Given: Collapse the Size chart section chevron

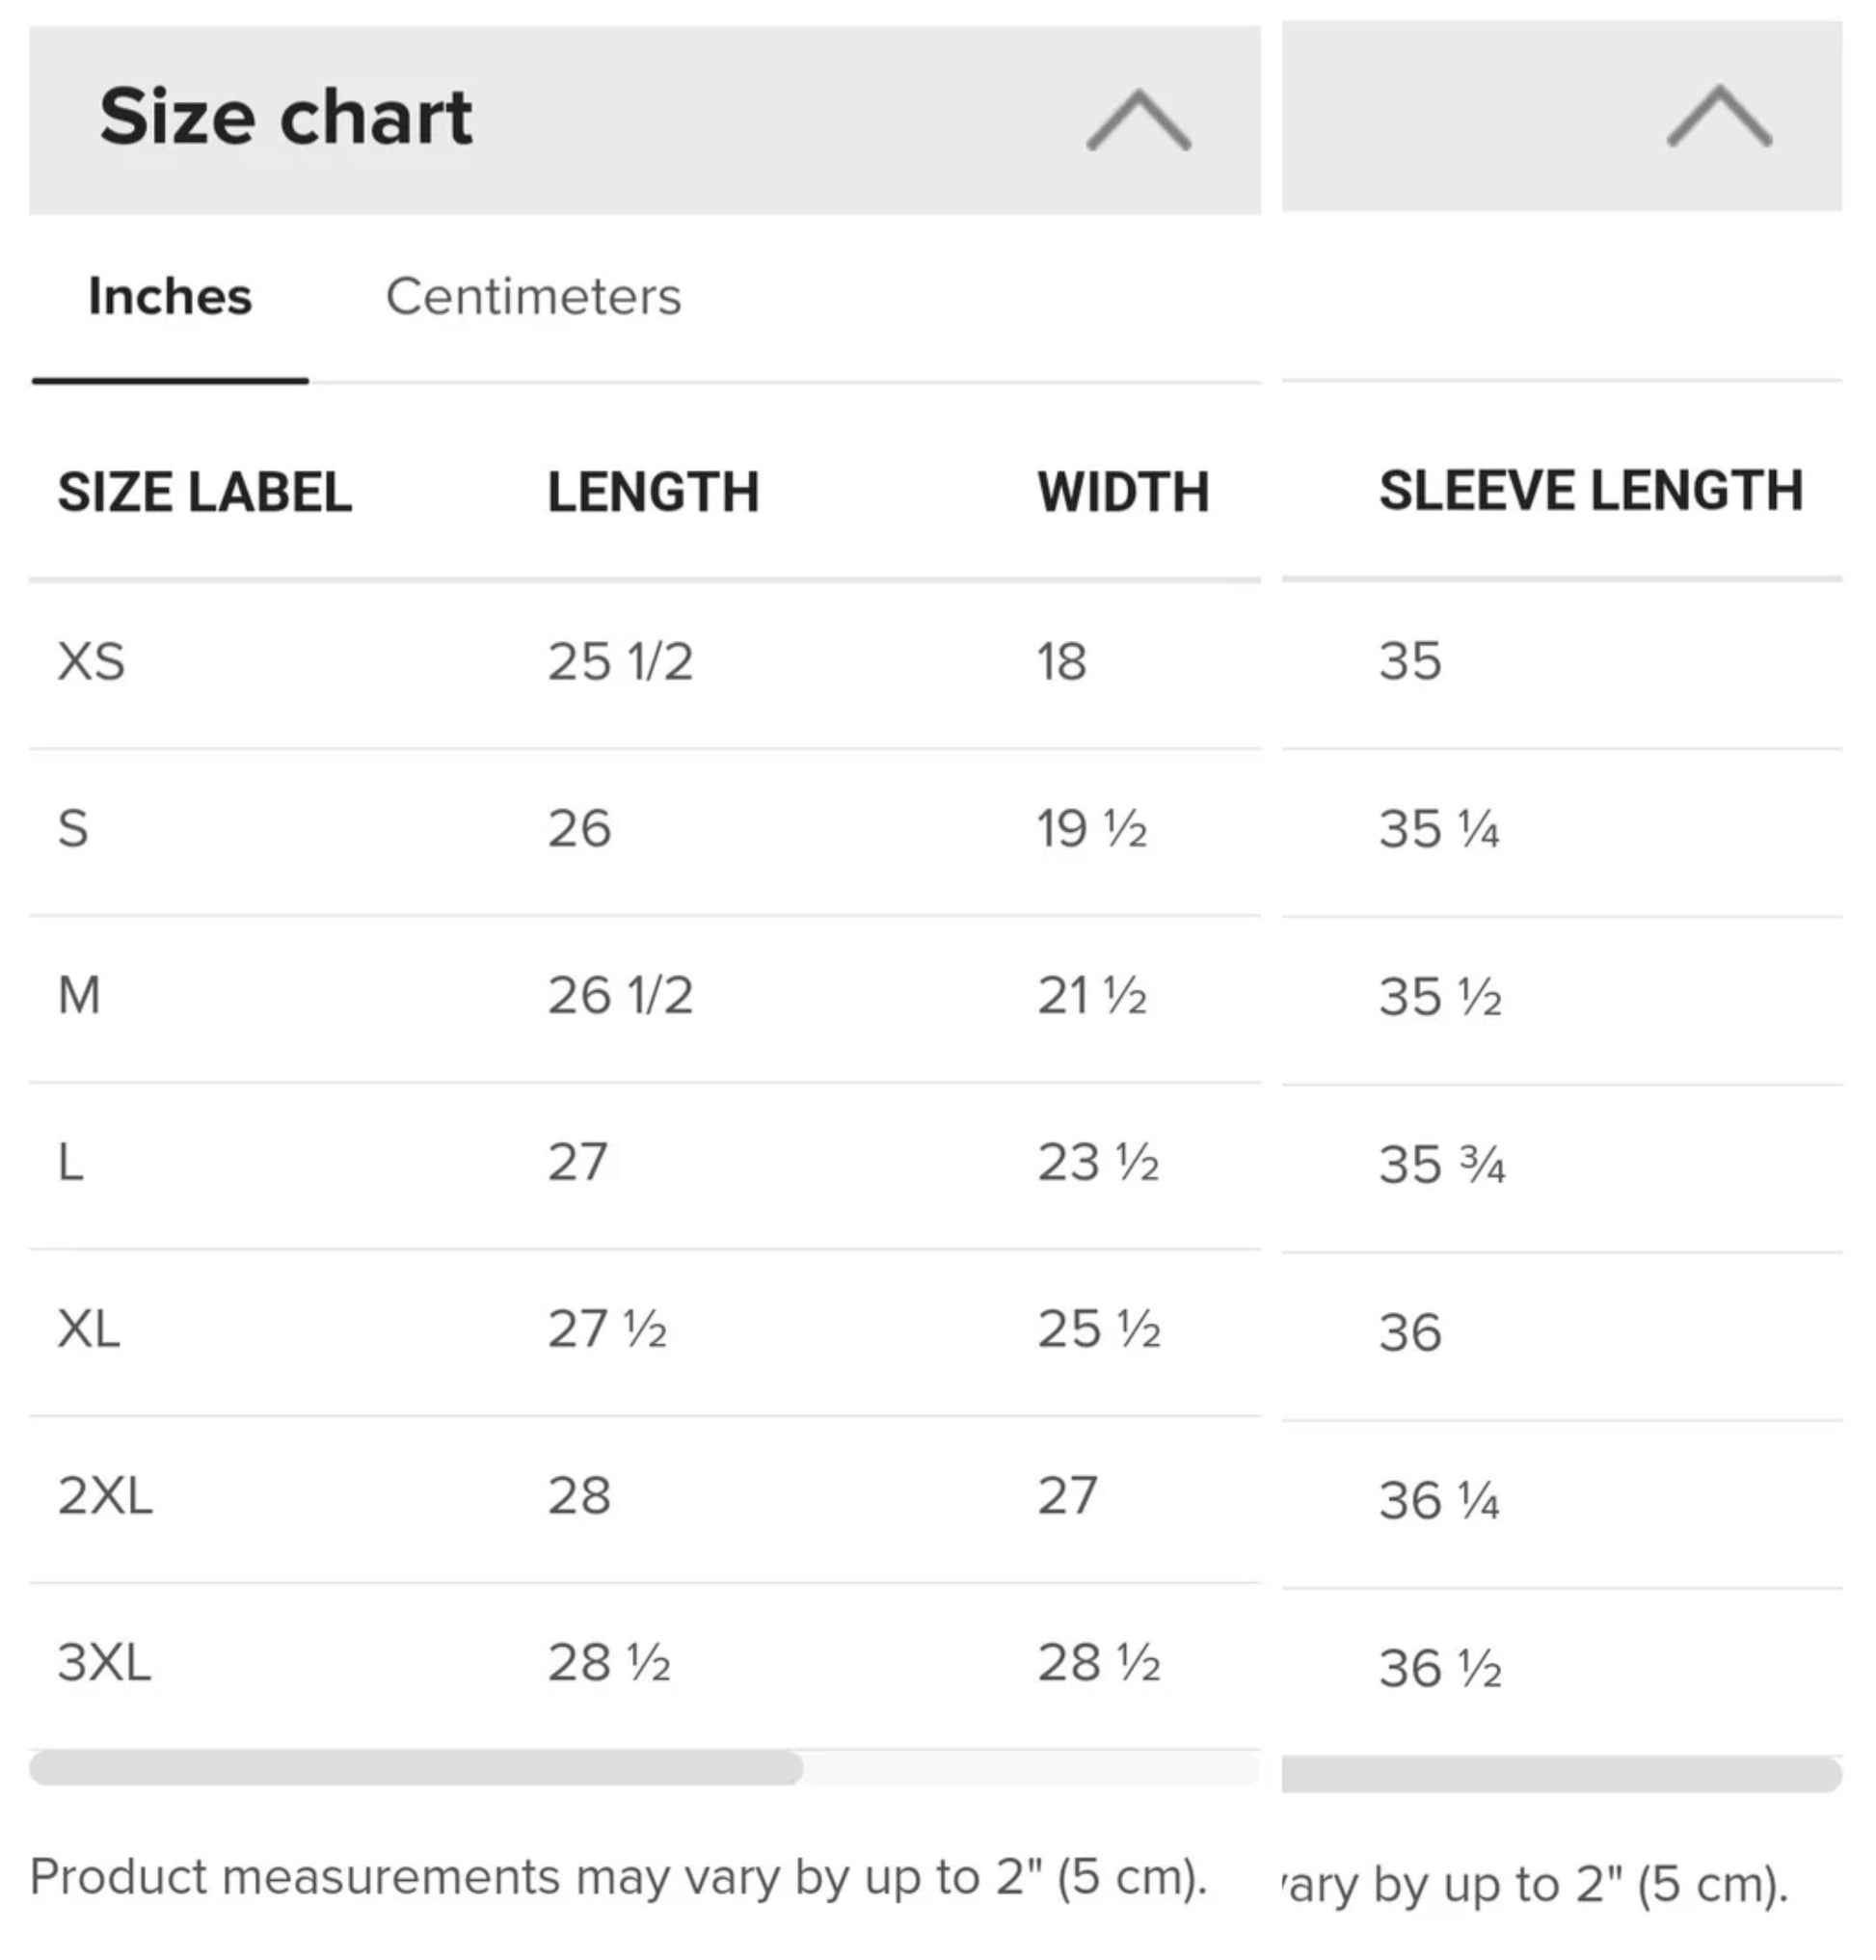Looking at the screenshot, I should 1138,120.
